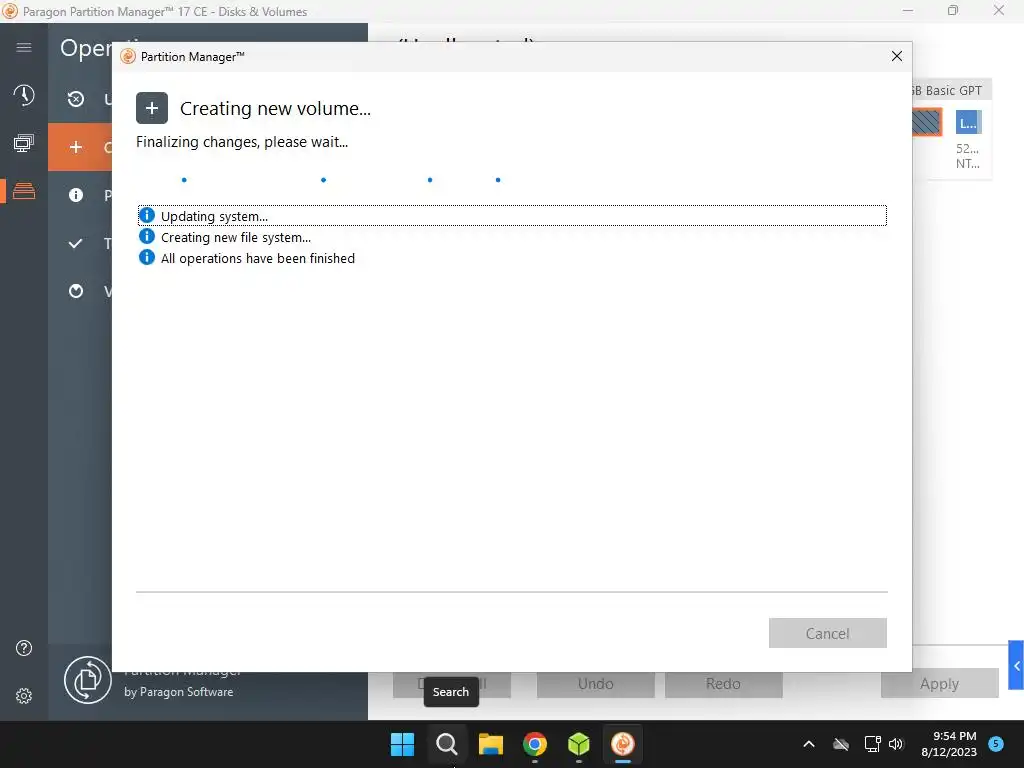Open the Windows Start menu
1024x768 pixels.
[402, 744]
